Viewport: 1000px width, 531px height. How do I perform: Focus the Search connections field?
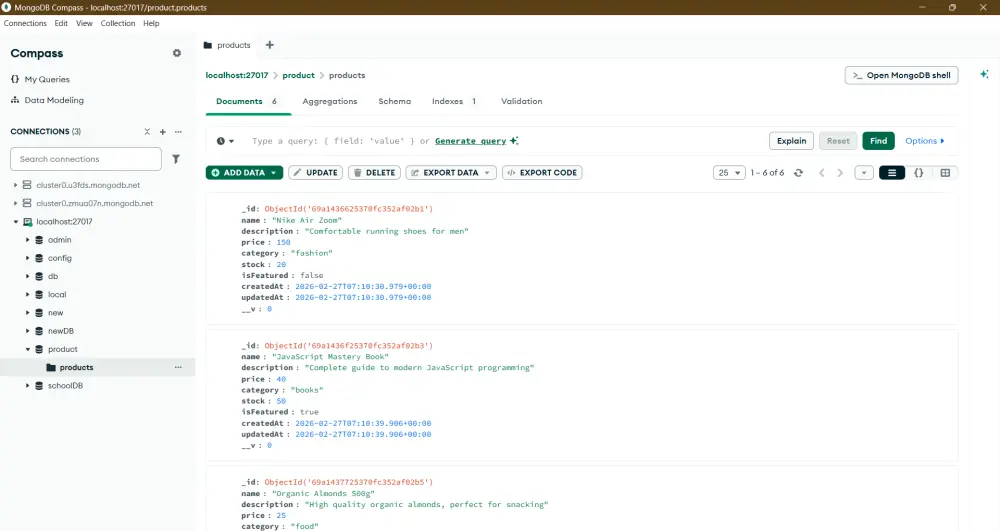[x=86, y=159]
